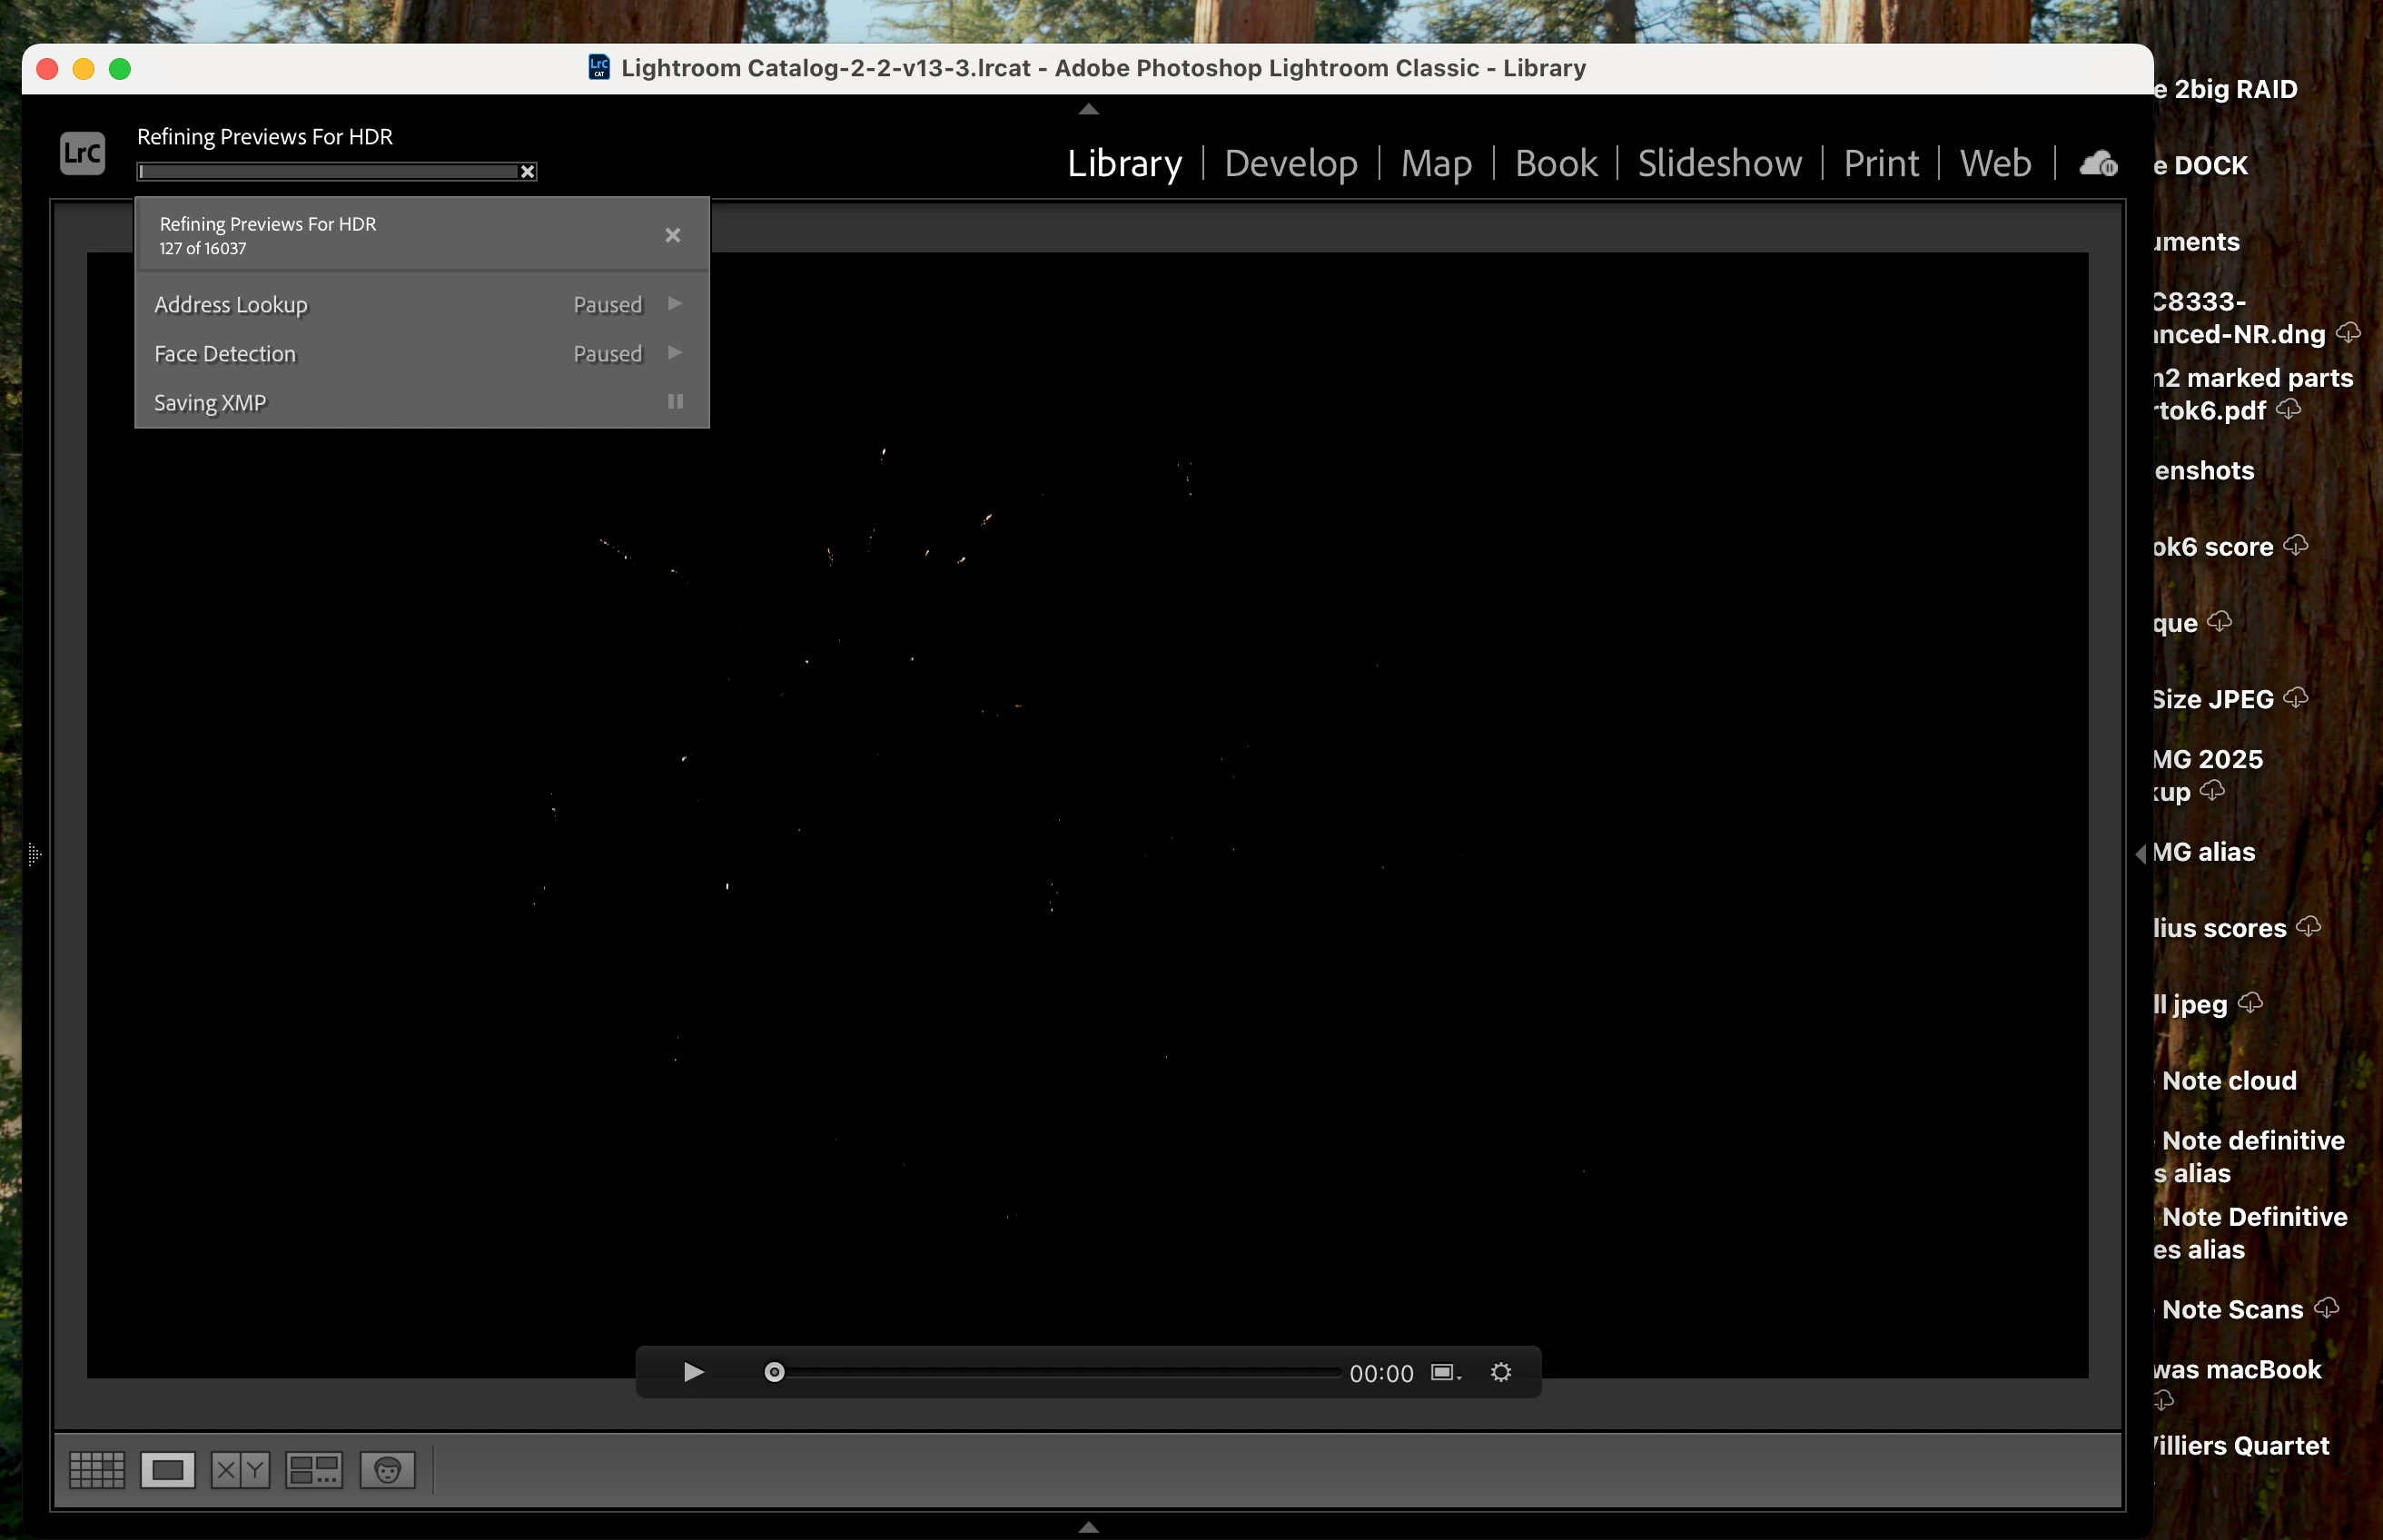Open the Slideshow module

[1719, 163]
